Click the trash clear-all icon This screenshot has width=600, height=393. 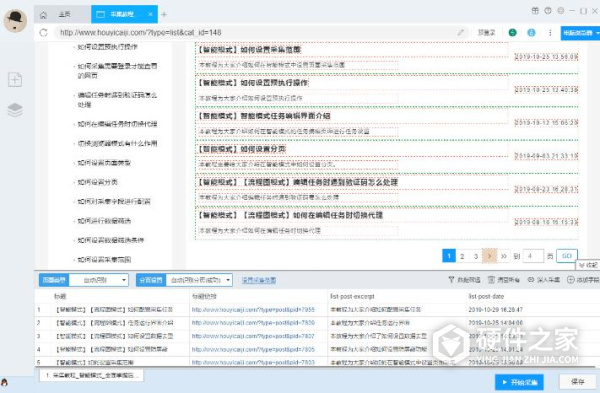(x=491, y=280)
